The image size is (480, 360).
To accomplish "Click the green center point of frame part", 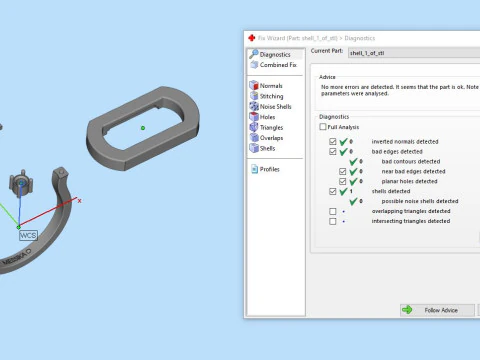I will pos(143,128).
